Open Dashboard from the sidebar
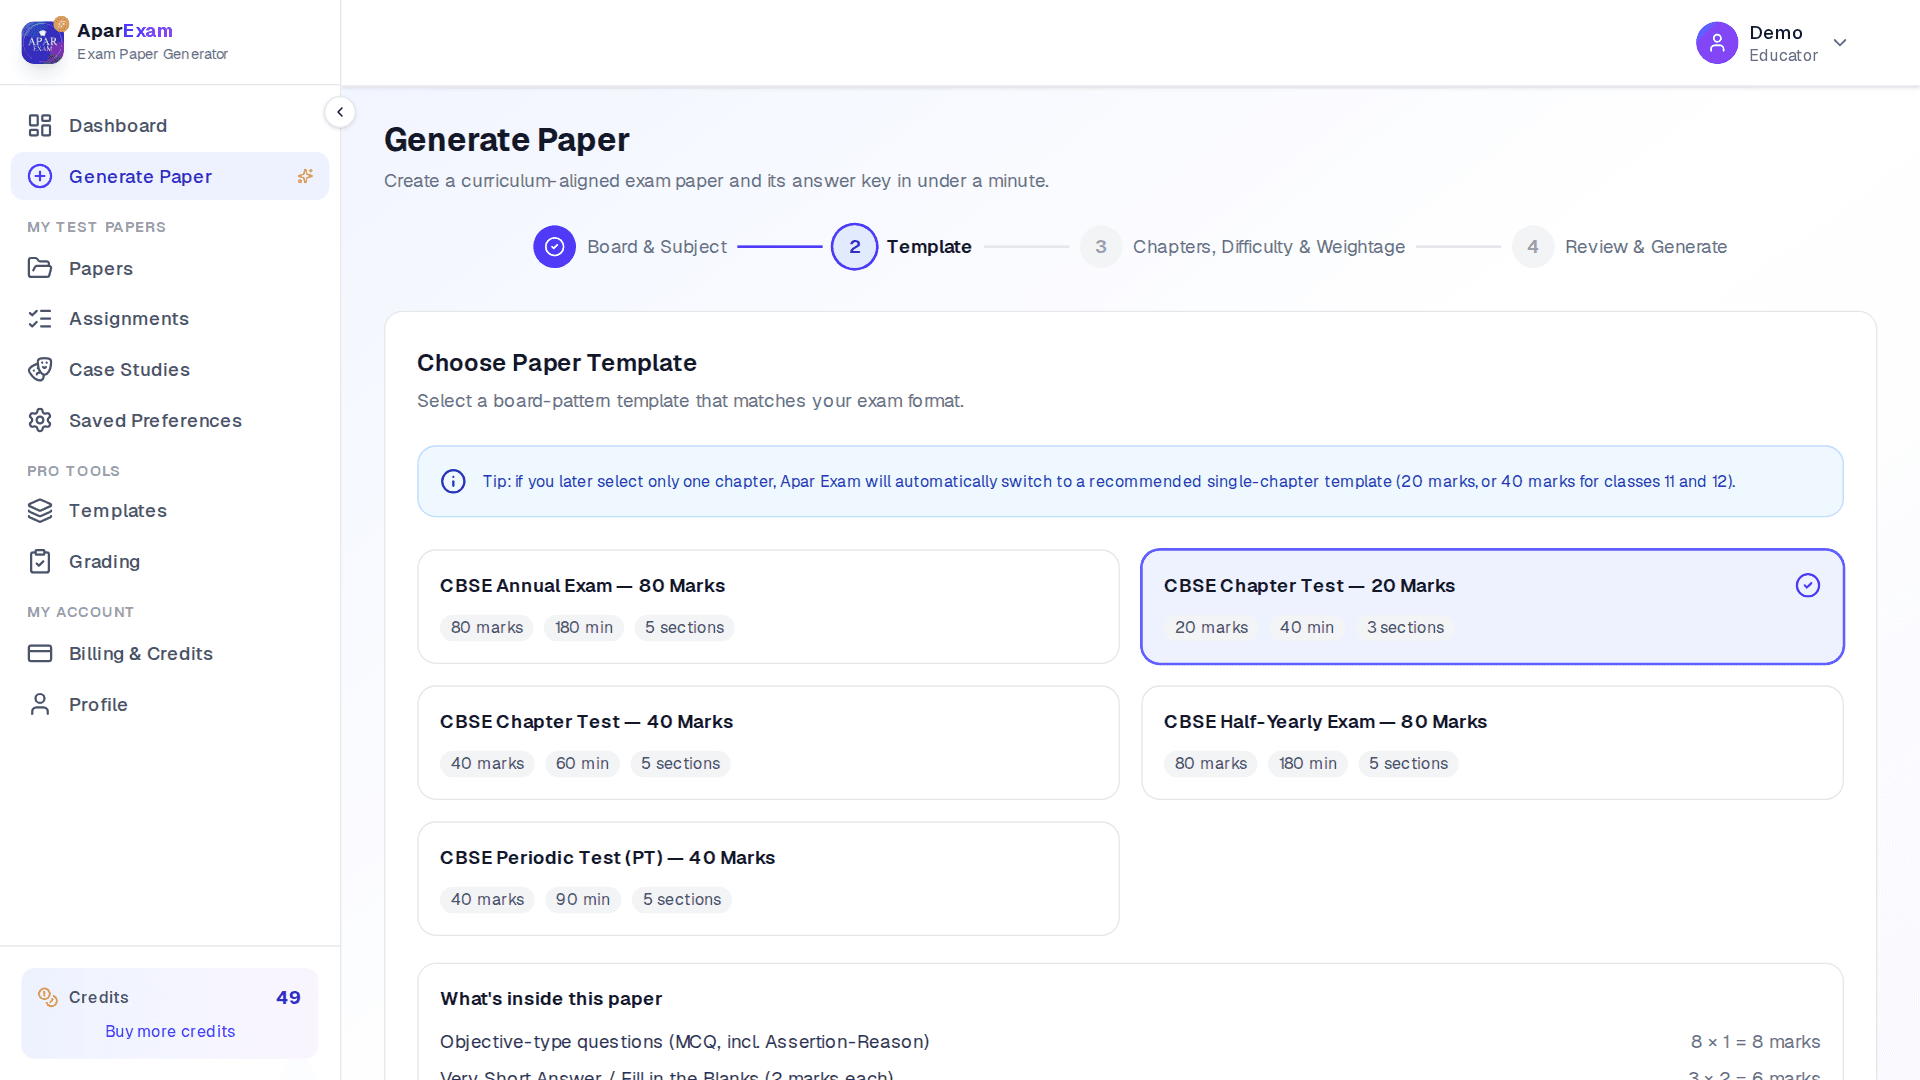This screenshot has width=1920, height=1080. click(x=170, y=125)
